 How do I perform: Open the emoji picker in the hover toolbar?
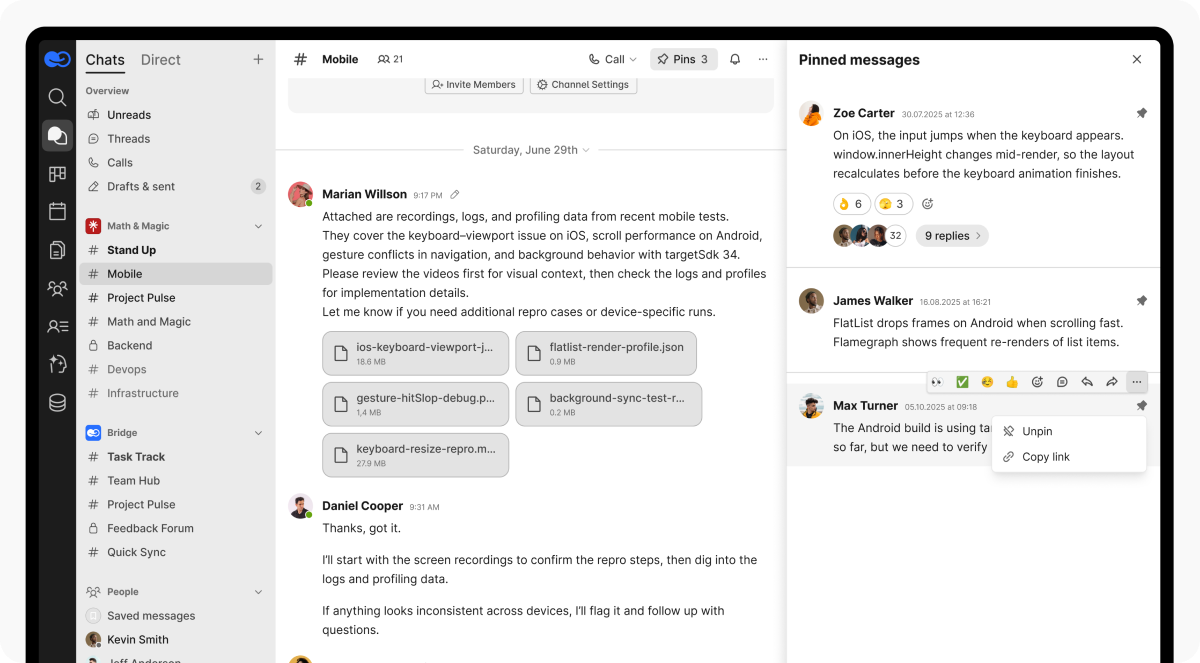coord(1037,381)
